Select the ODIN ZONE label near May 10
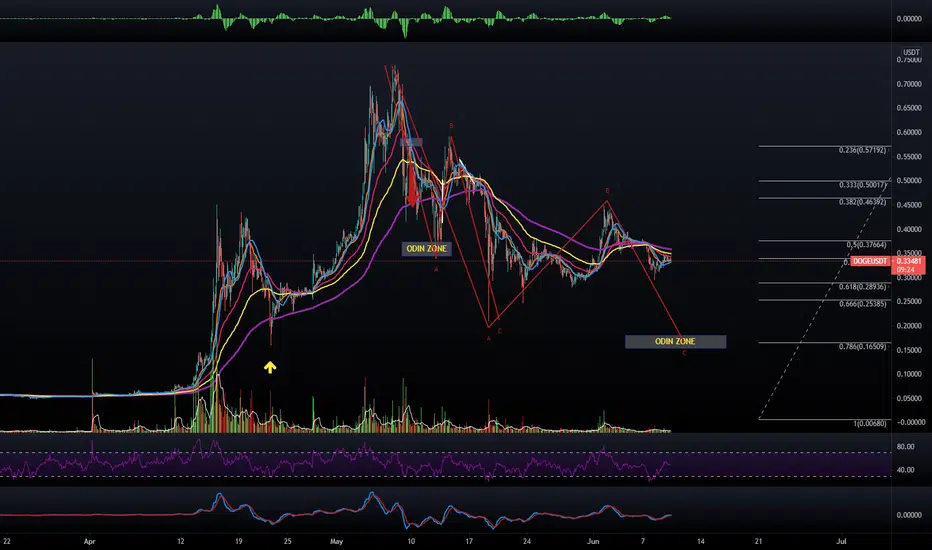 [x=426, y=249]
